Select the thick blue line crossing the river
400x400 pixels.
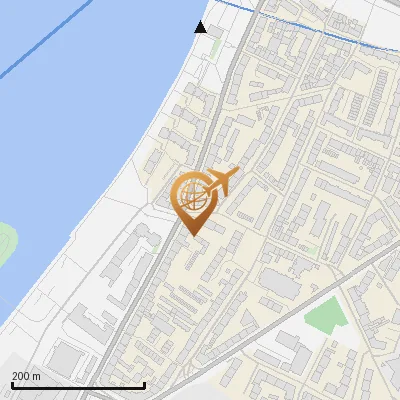click(46, 38)
